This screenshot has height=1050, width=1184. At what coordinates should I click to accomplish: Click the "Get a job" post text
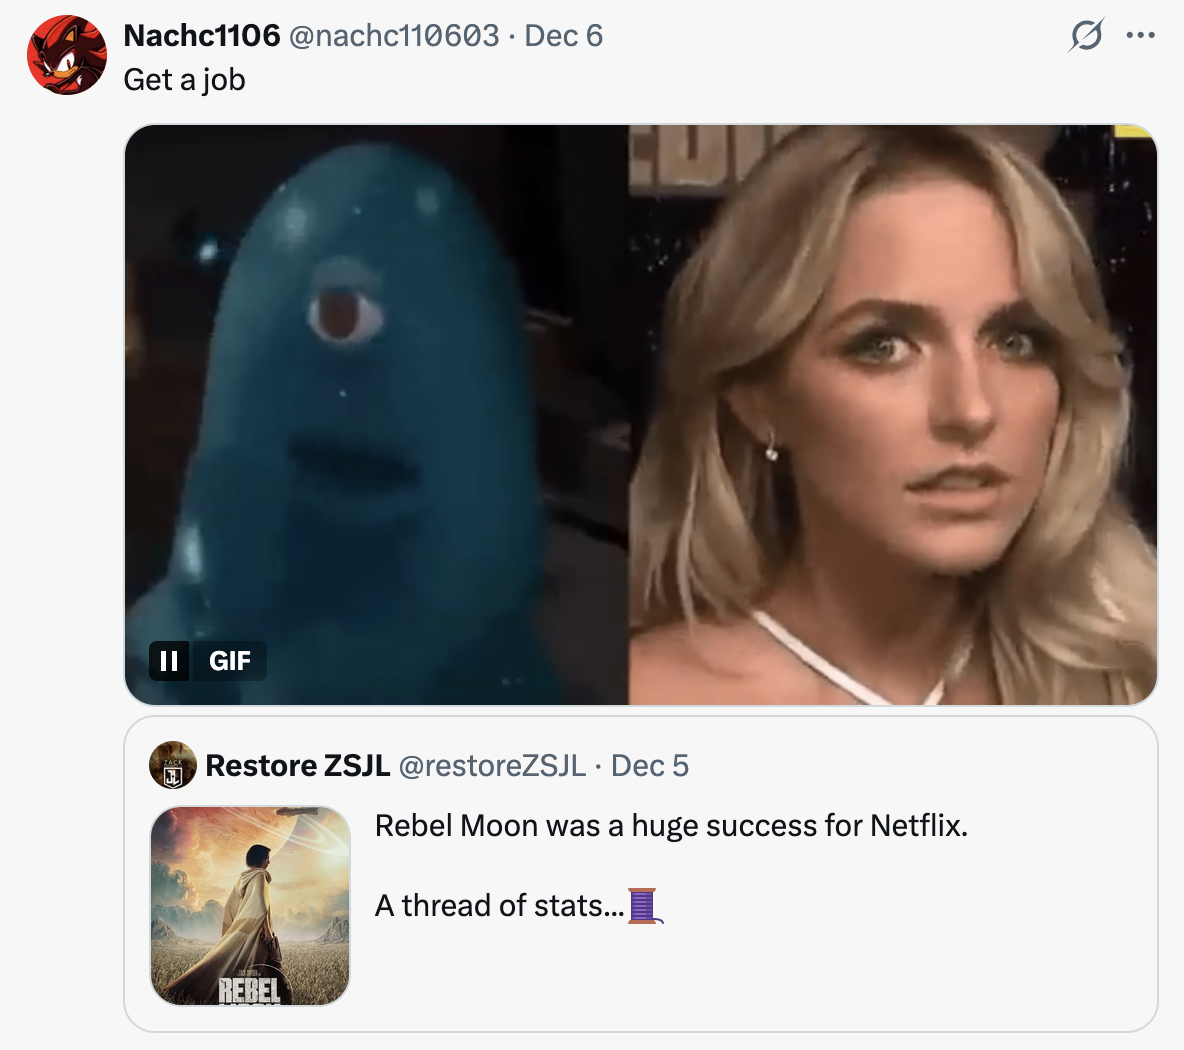(x=184, y=80)
